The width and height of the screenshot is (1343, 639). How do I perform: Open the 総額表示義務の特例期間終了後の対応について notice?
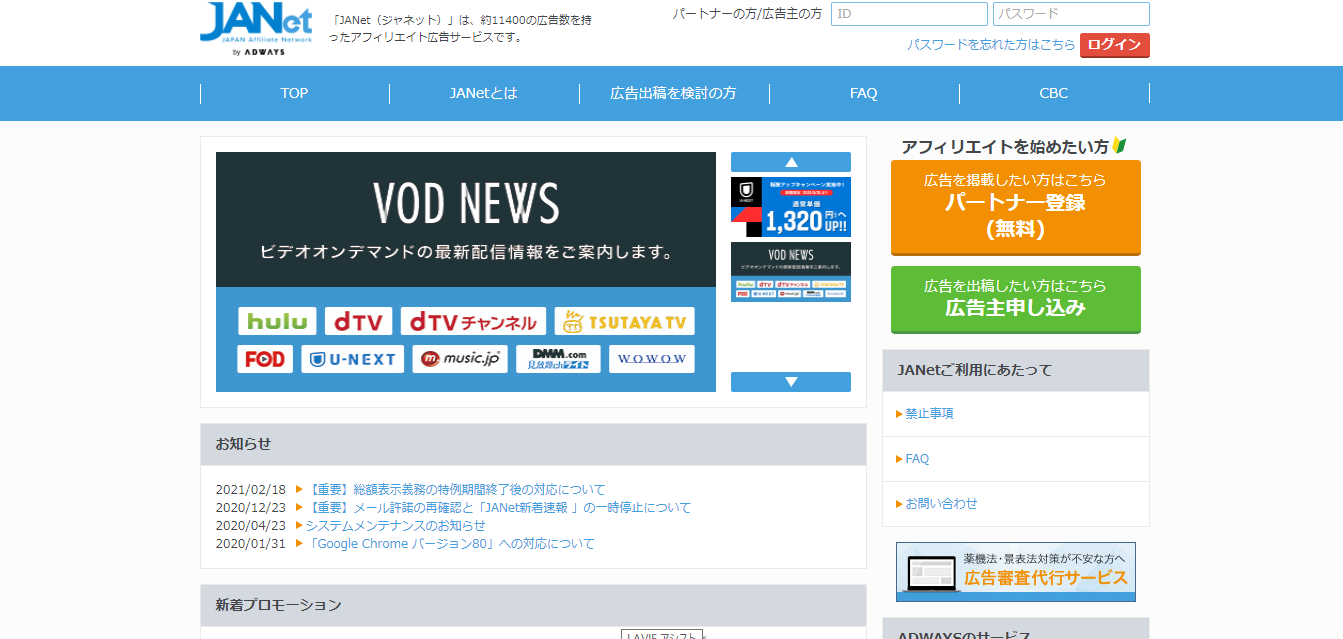(x=455, y=489)
